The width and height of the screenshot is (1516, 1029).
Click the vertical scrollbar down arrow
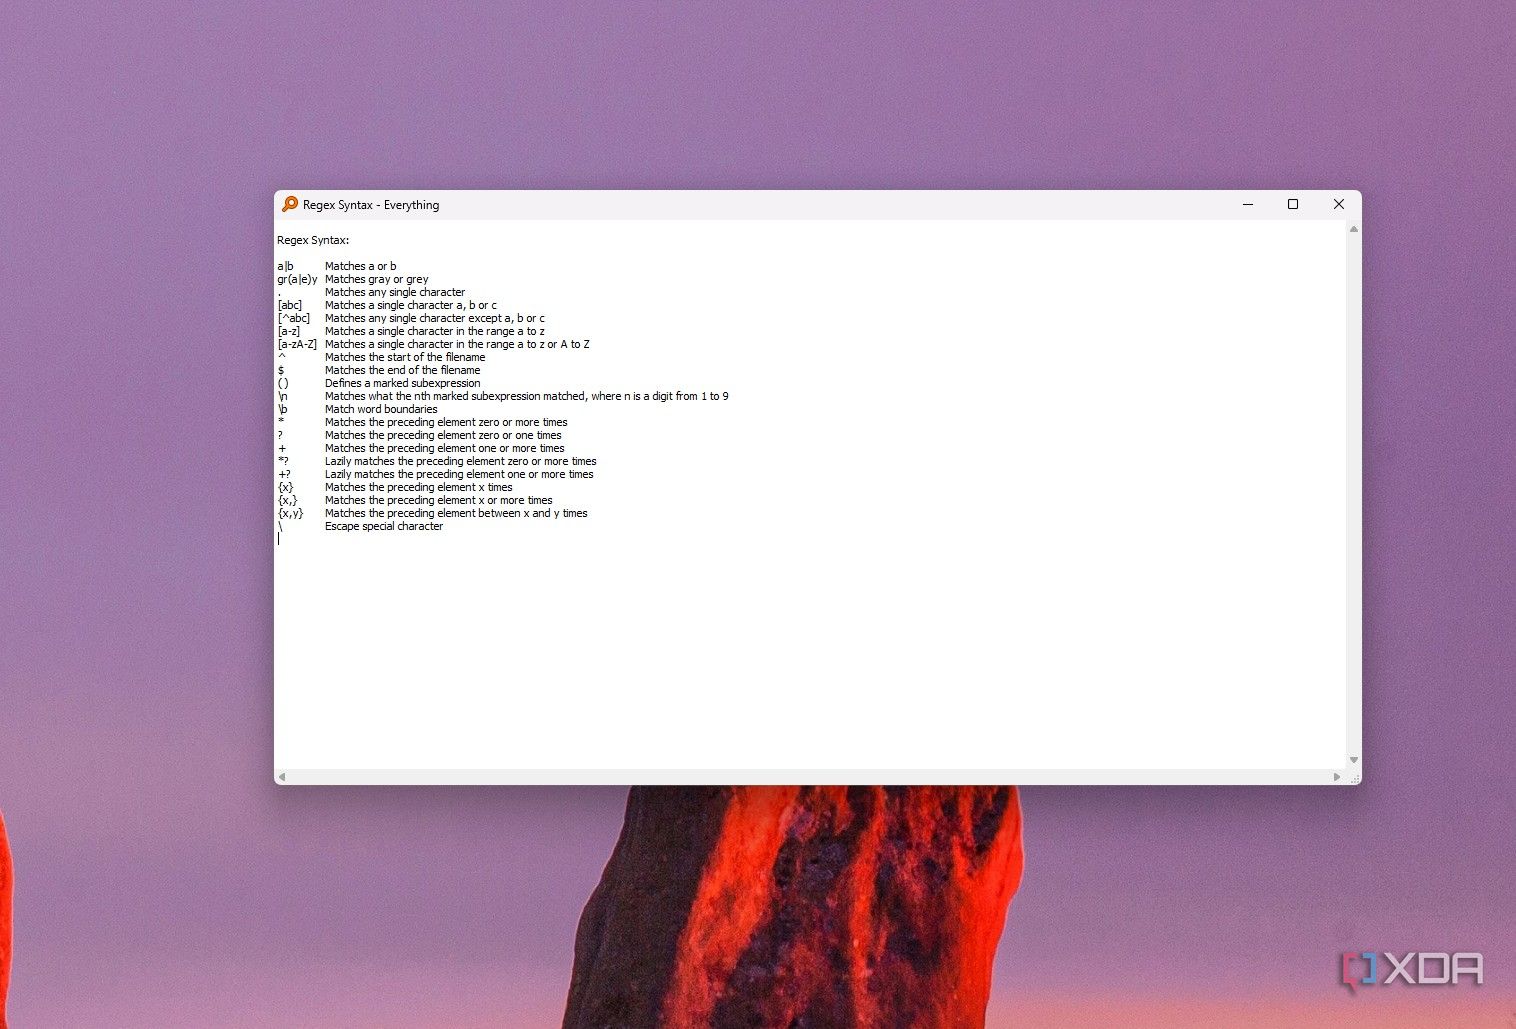[x=1354, y=760]
